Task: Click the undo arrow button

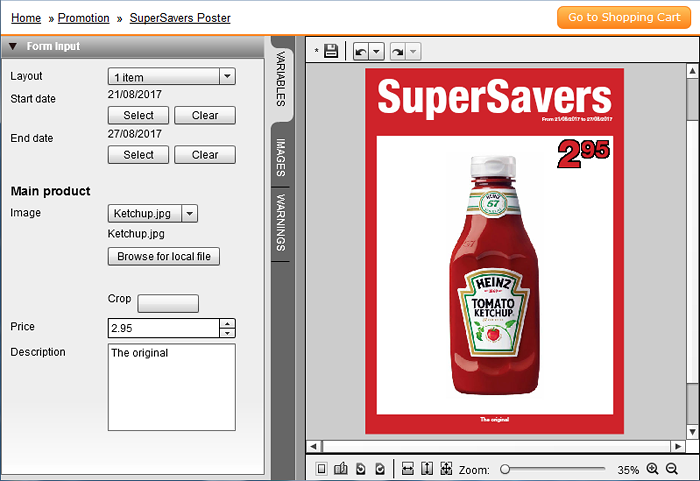Action: (361, 52)
